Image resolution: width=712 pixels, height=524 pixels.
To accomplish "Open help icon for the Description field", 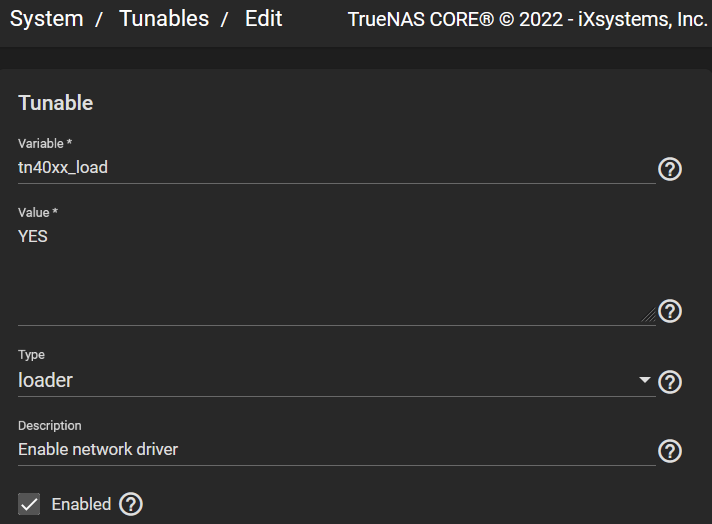I will click(670, 451).
